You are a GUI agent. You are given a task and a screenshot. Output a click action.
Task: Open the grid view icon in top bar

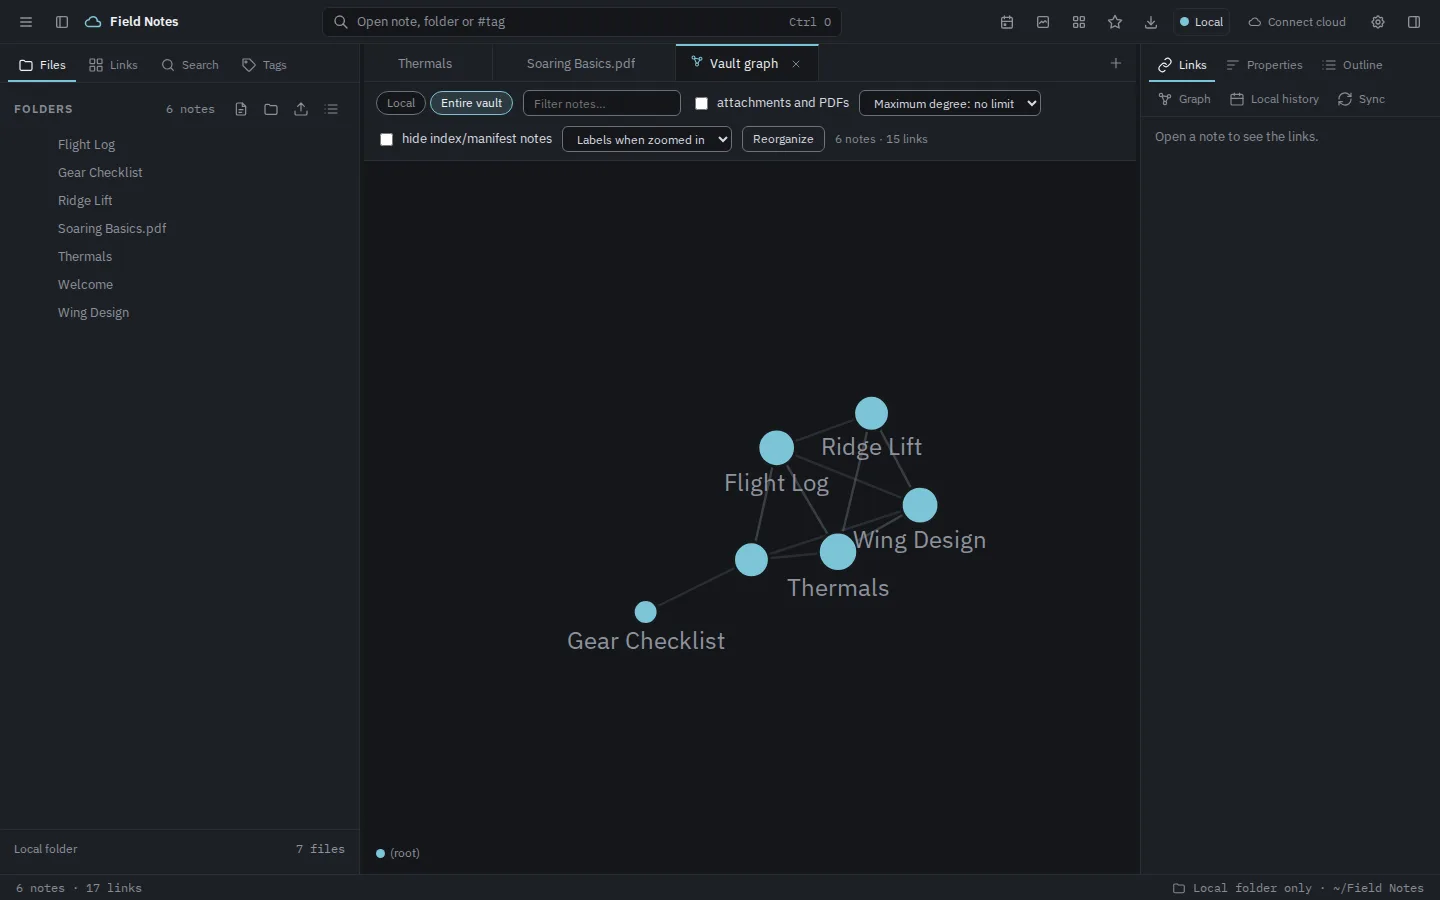tap(1079, 22)
